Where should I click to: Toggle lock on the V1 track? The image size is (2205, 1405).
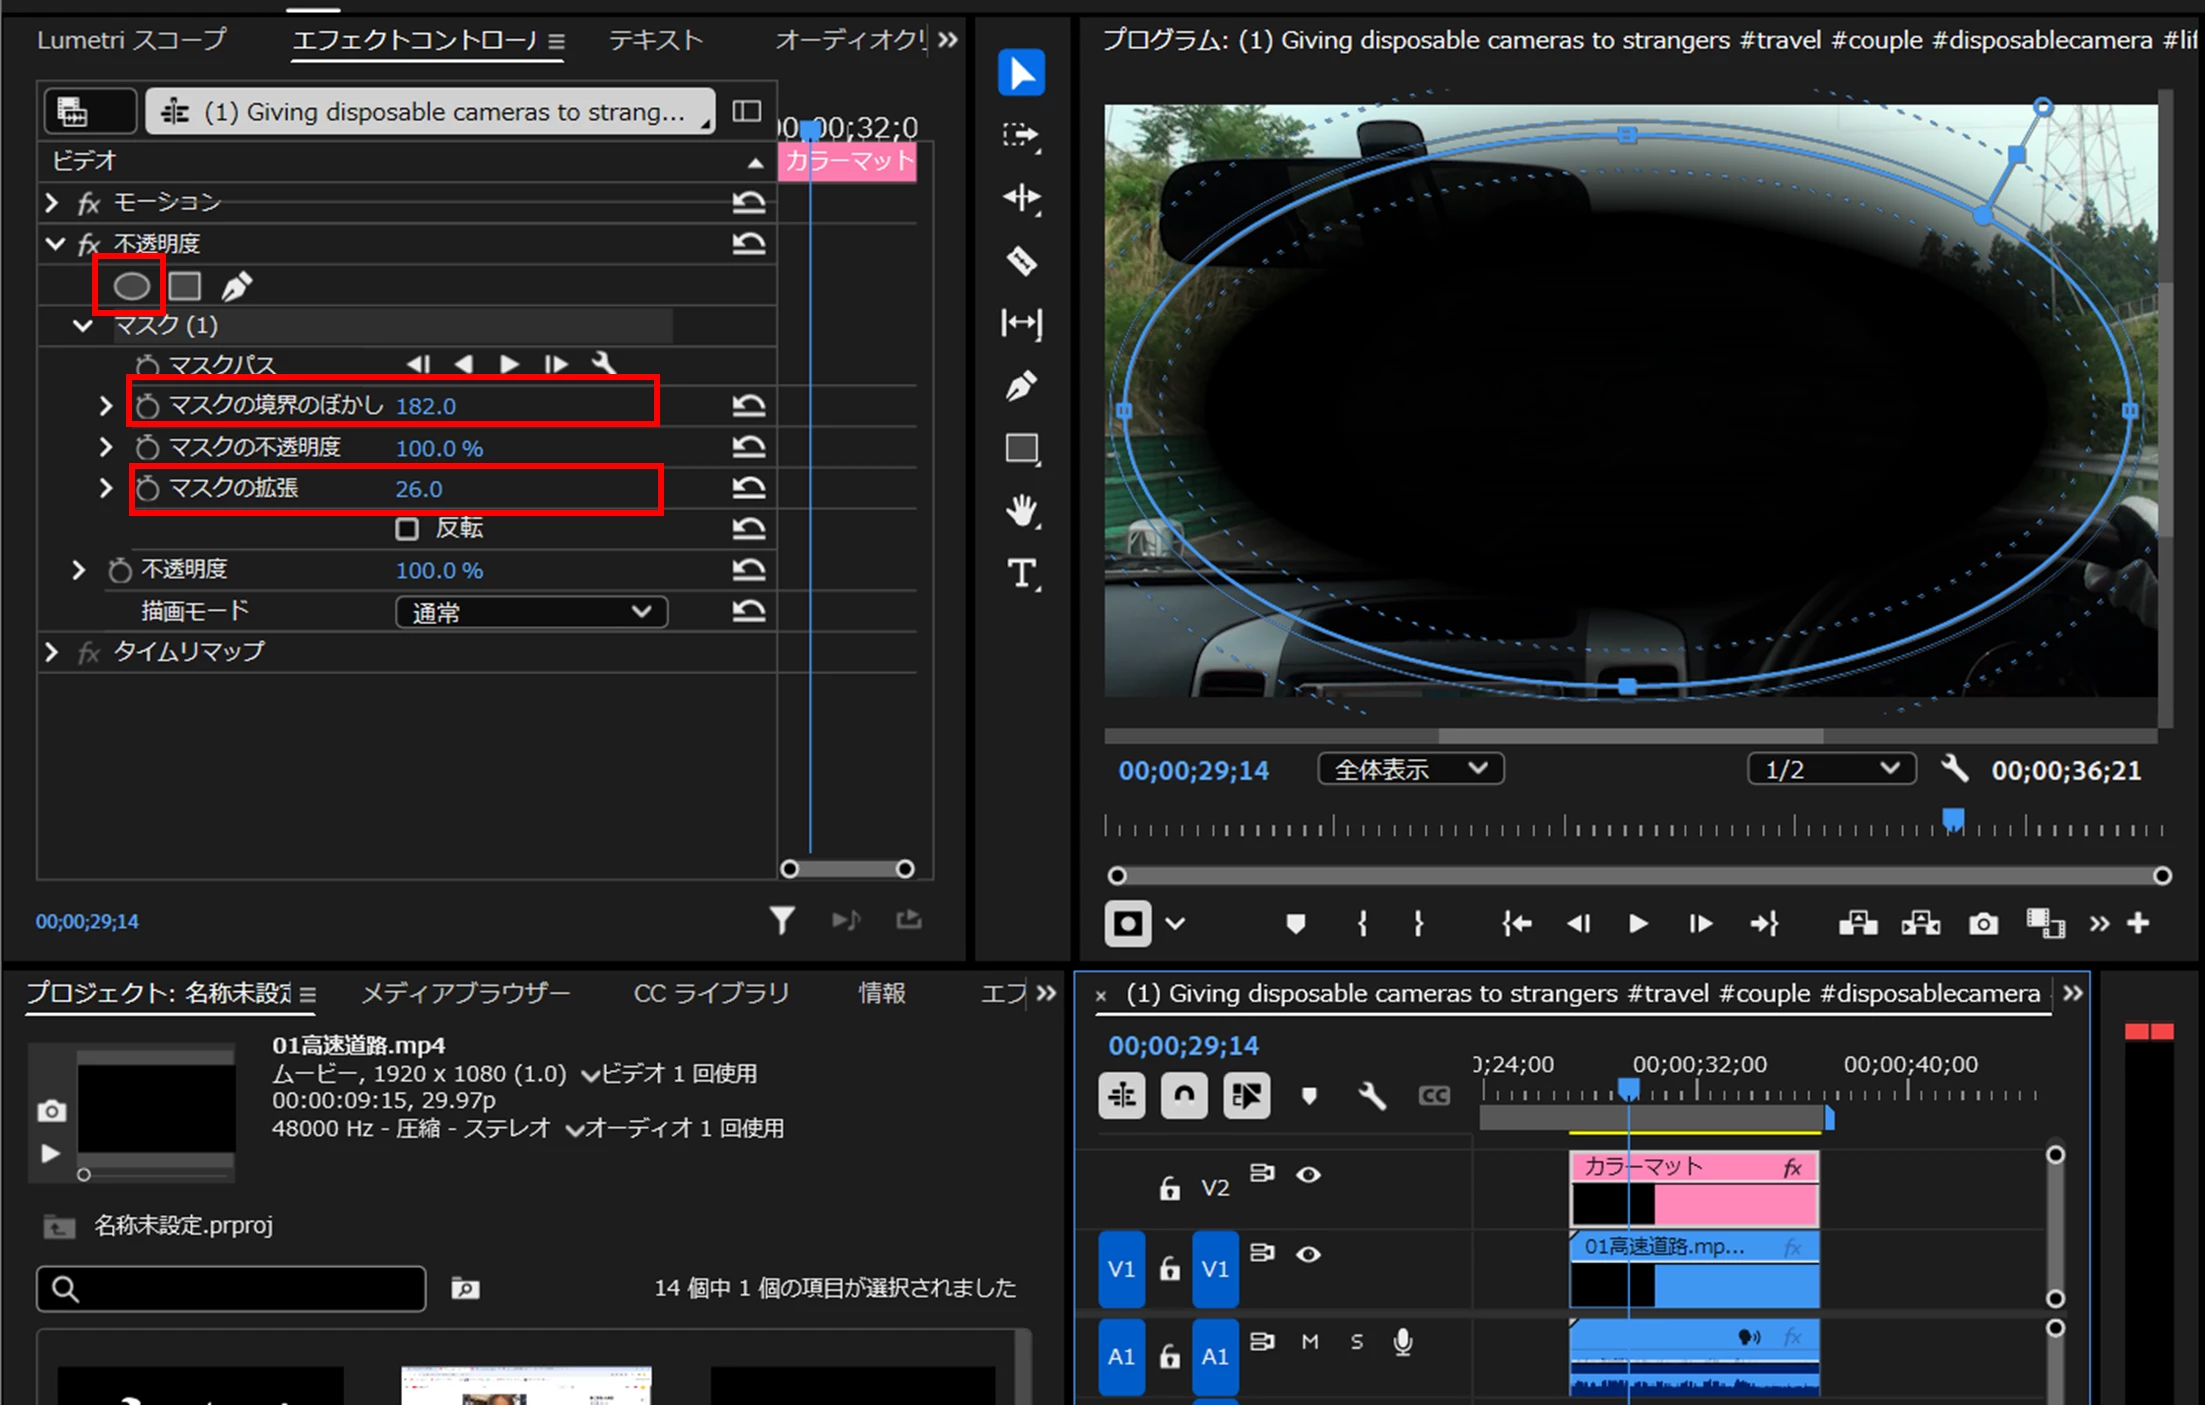coord(1169,1269)
